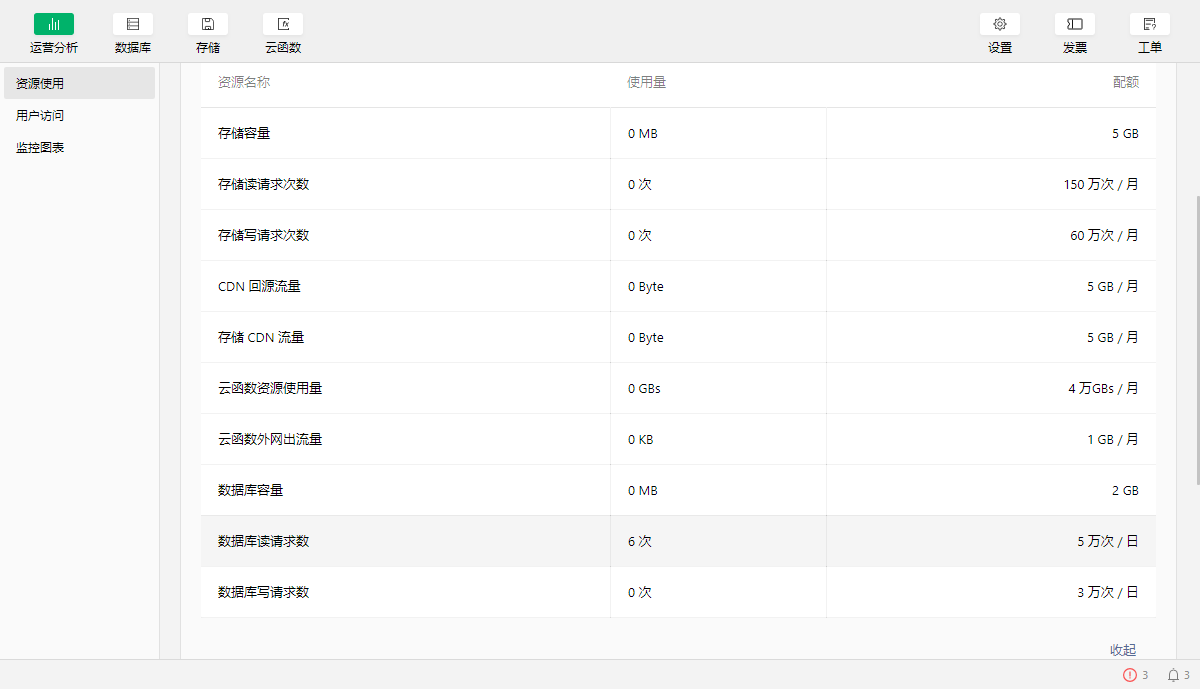Screen dimensions: 1200x689
Task: Select the 数据库容量 row name
Action: click(x=251, y=490)
